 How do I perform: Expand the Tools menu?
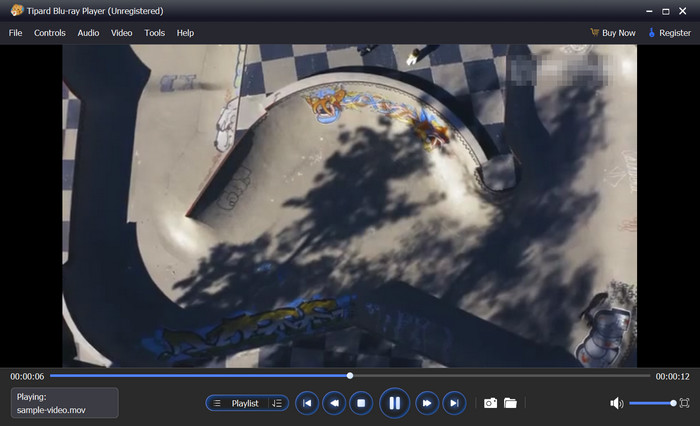click(x=154, y=33)
